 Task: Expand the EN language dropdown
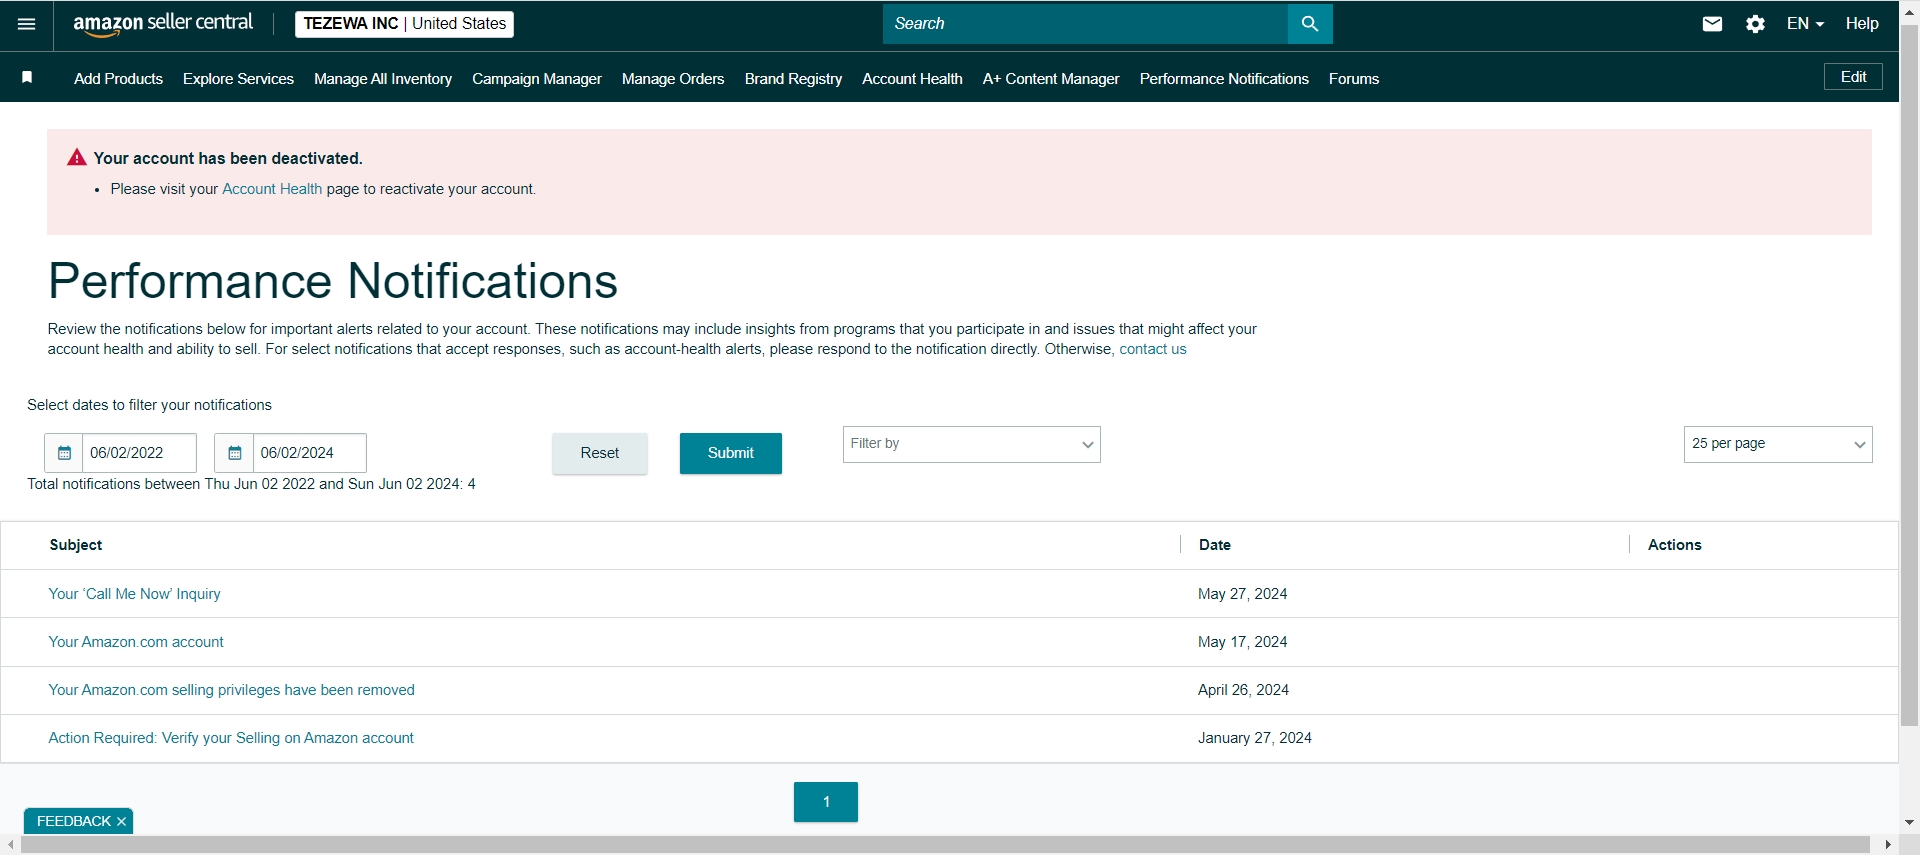point(1805,24)
